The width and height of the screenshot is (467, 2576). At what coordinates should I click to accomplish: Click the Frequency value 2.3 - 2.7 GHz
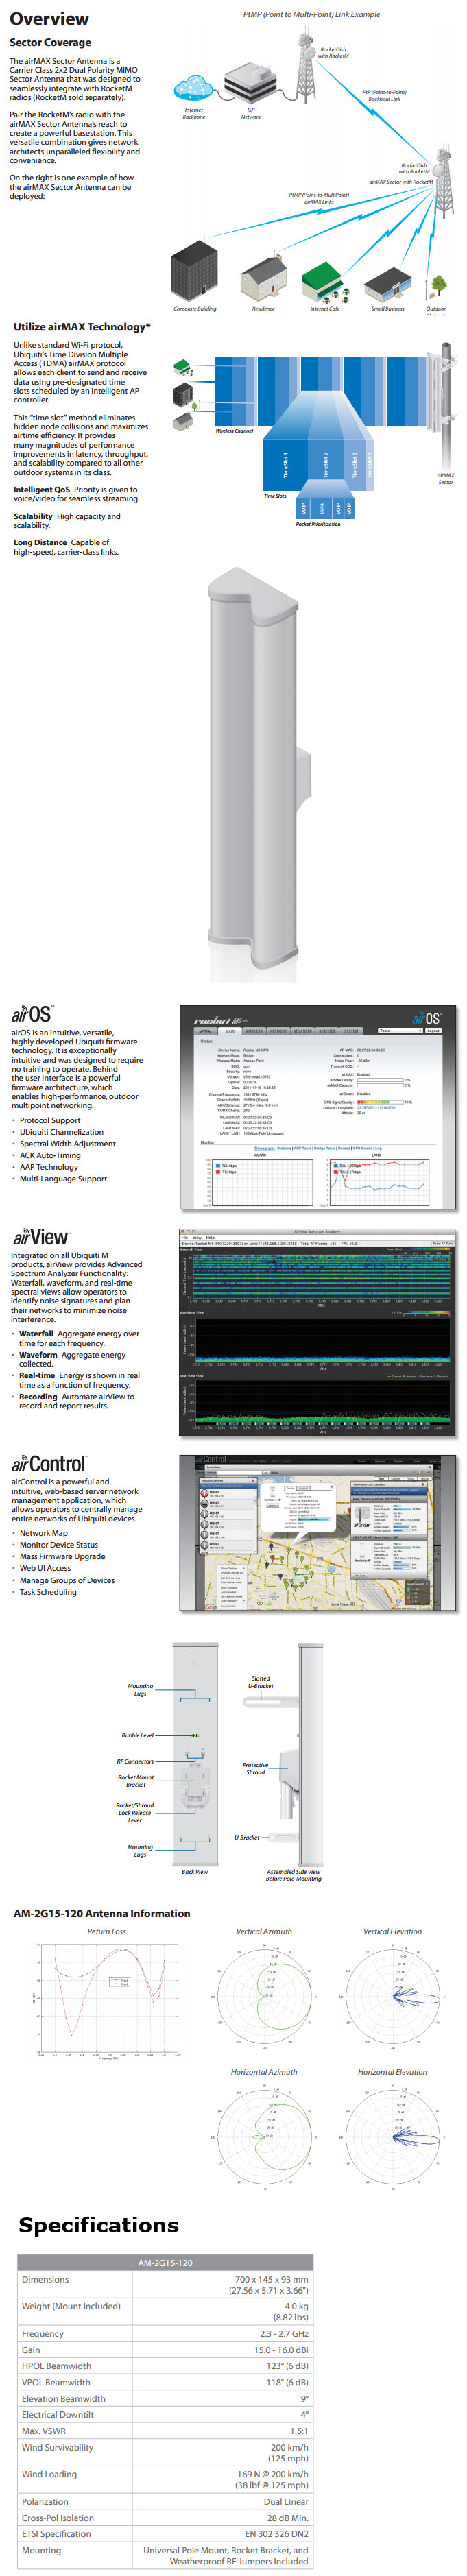(285, 2334)
